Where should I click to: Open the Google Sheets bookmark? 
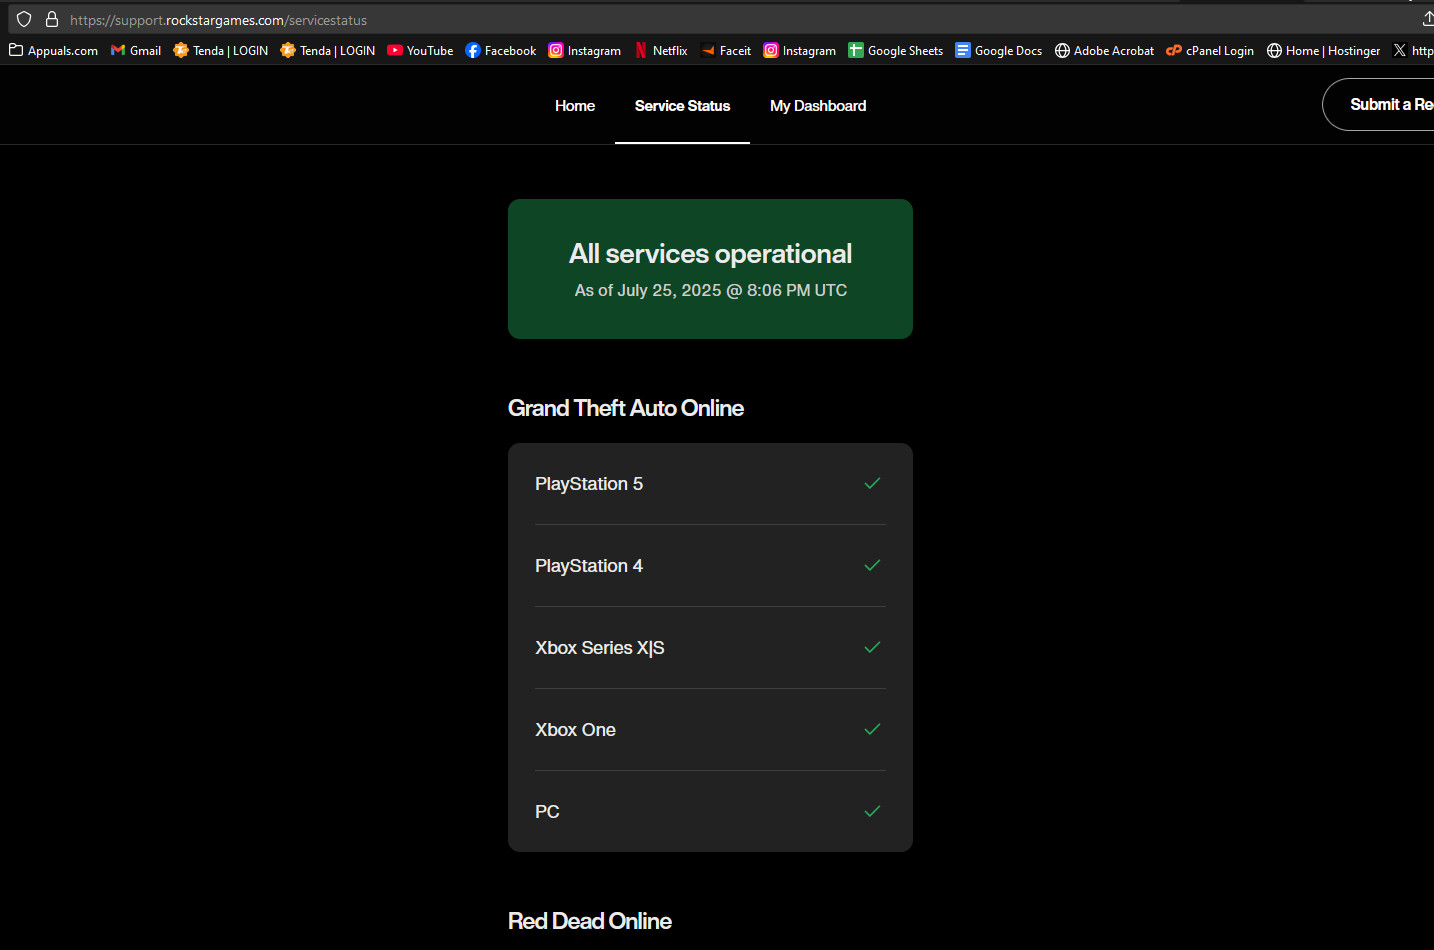click(895, 51)
